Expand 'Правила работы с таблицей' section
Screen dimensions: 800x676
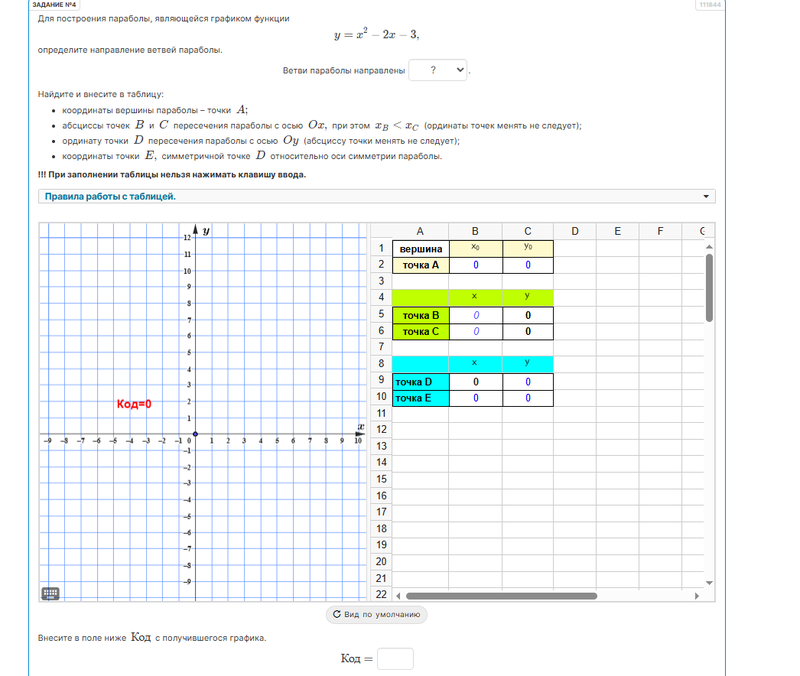110,196
